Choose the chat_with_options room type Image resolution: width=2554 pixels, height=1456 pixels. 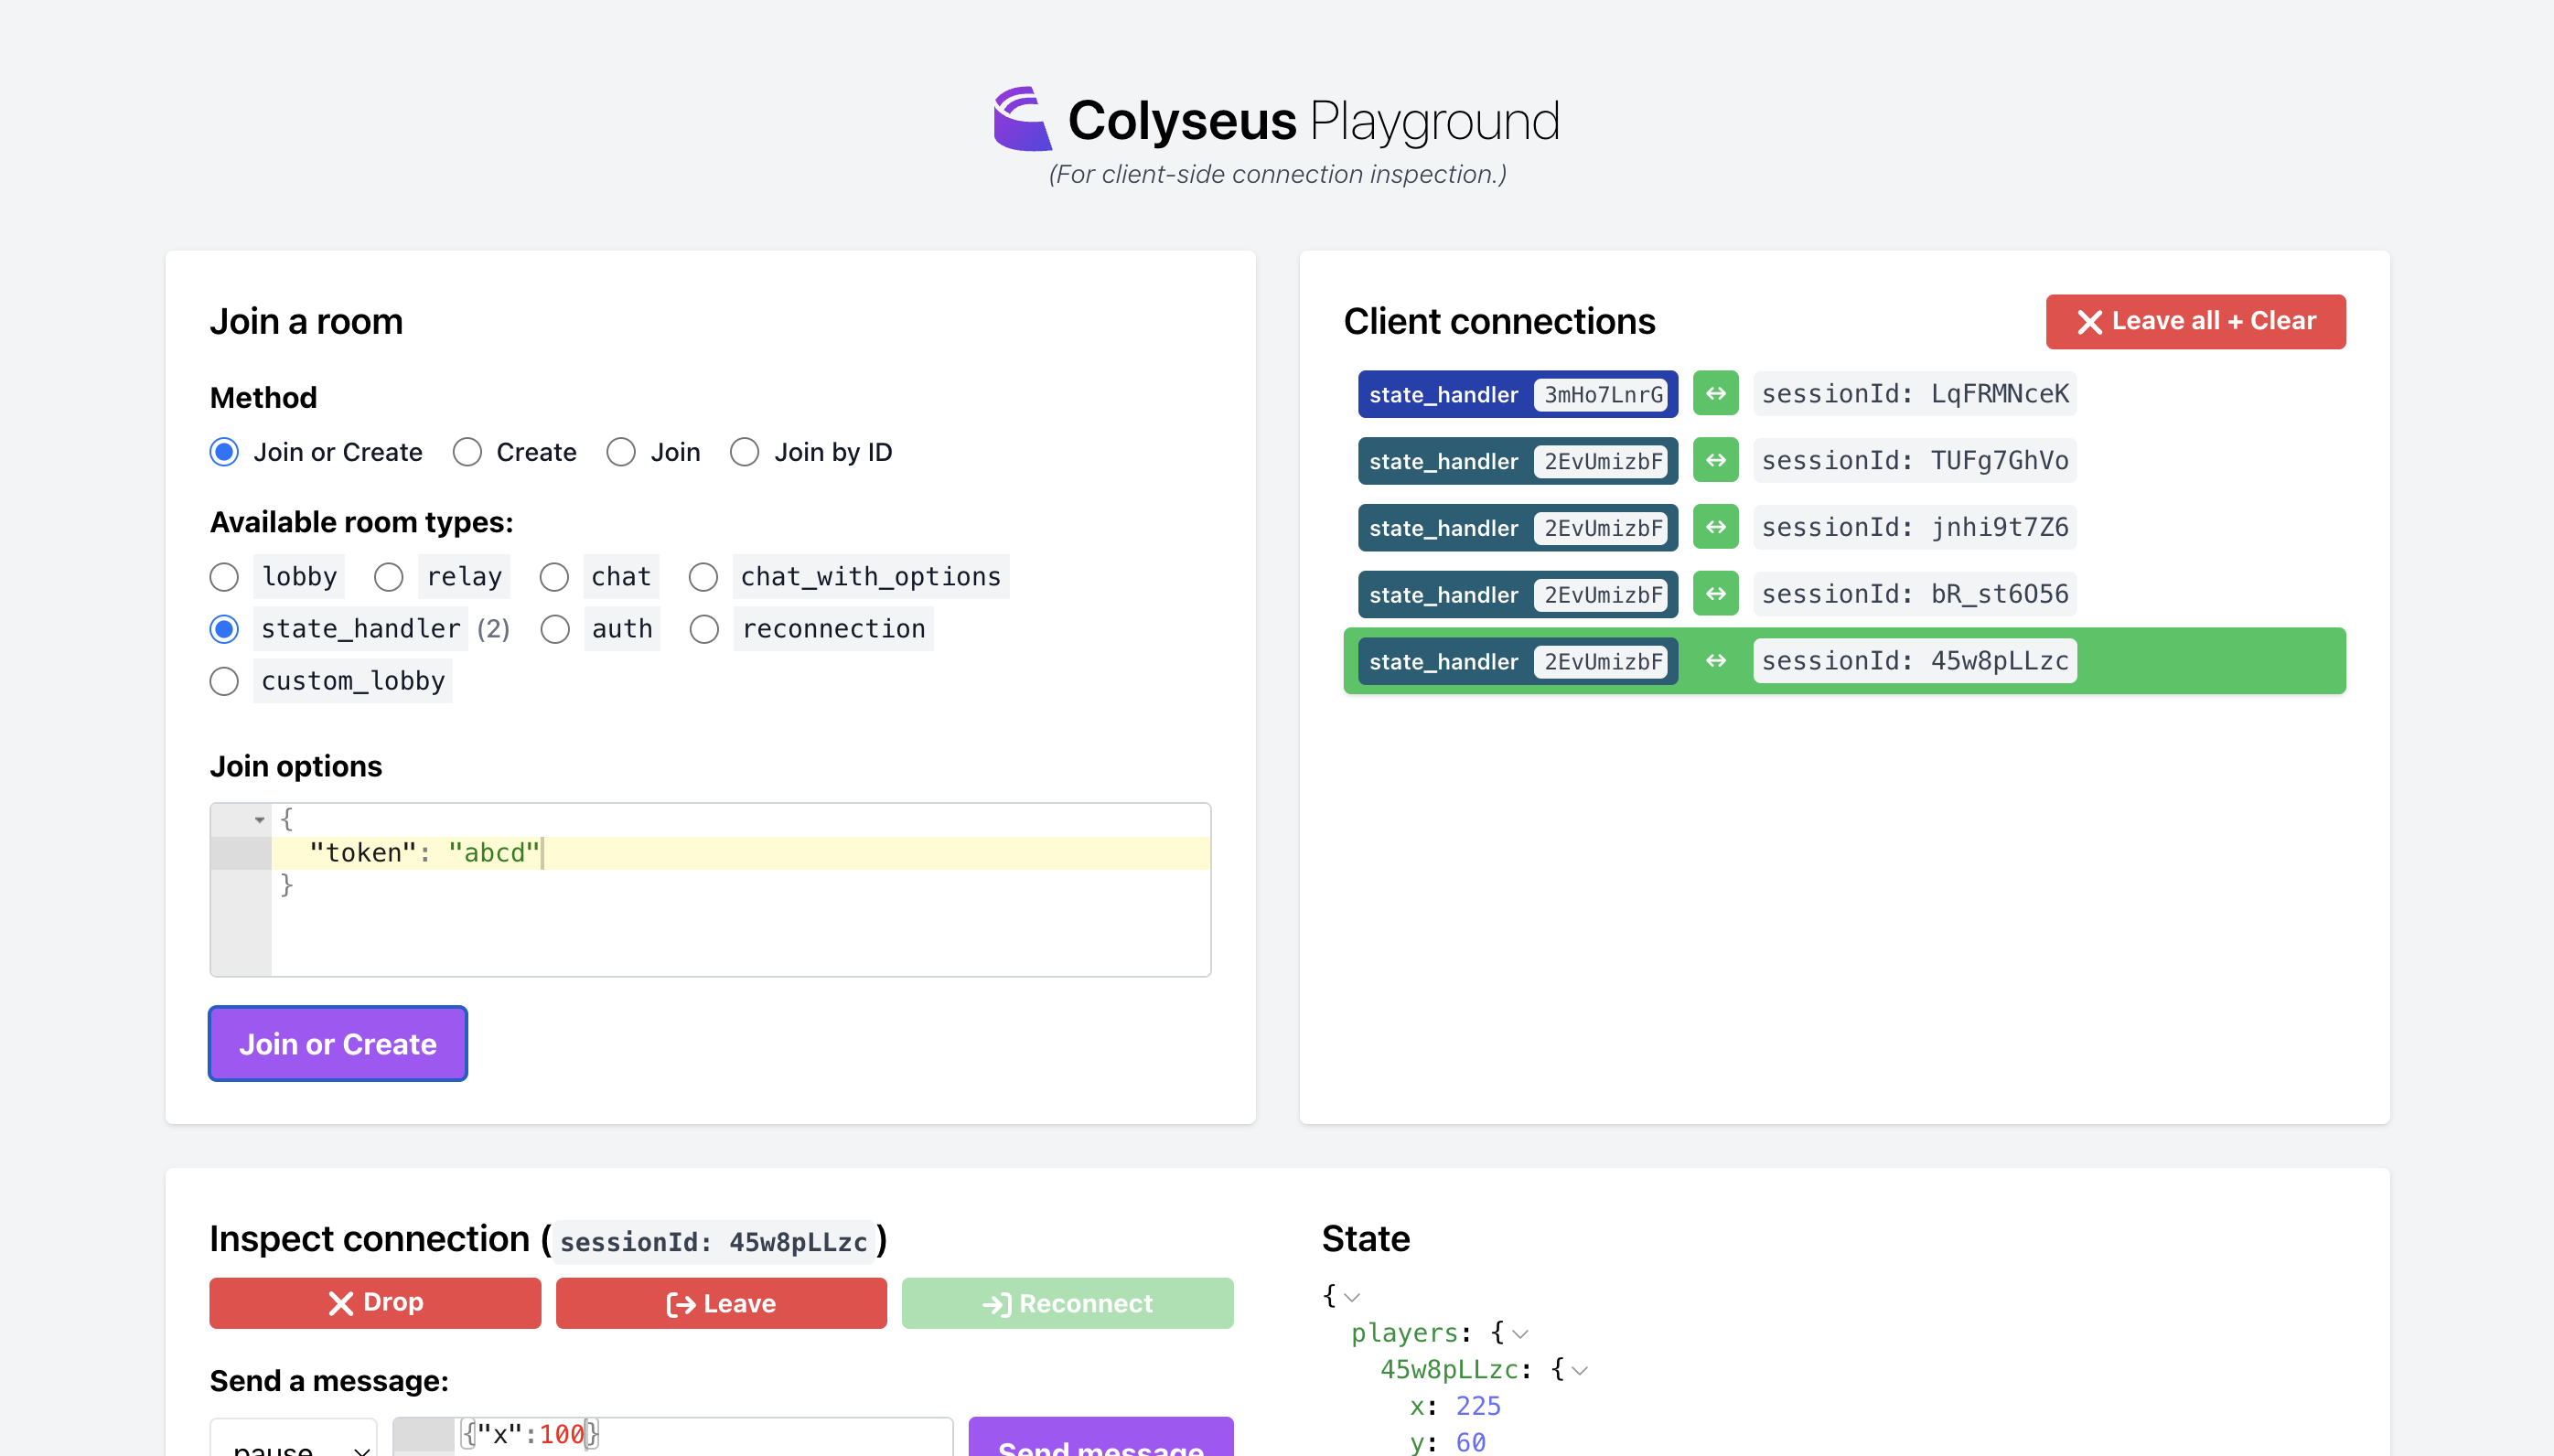click(703, 577)
